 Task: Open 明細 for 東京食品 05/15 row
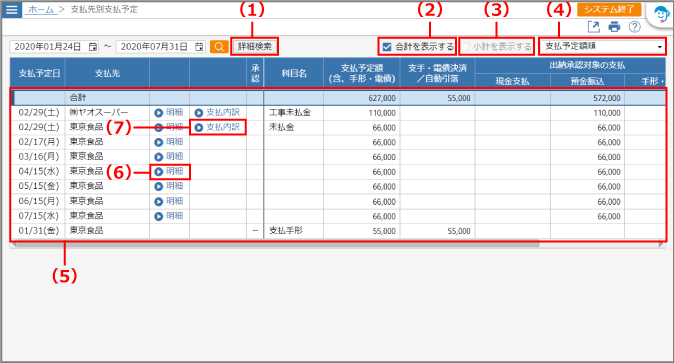click(x=169, y=186)
